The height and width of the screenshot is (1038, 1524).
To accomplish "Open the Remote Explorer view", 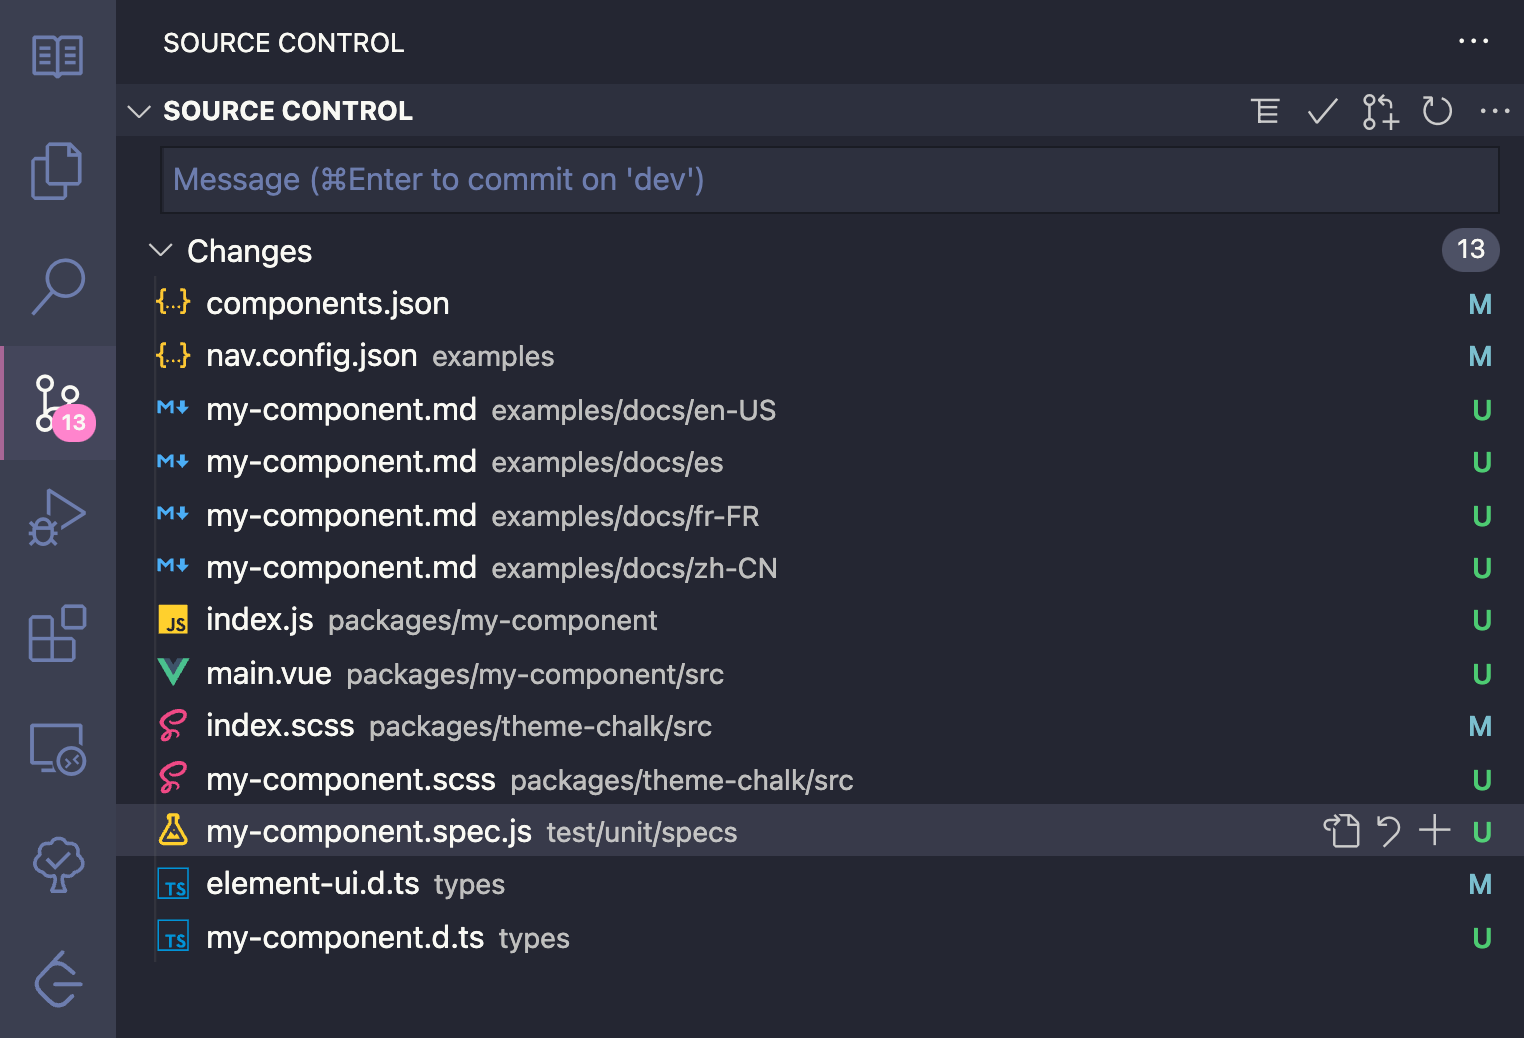I will (57, 749).
